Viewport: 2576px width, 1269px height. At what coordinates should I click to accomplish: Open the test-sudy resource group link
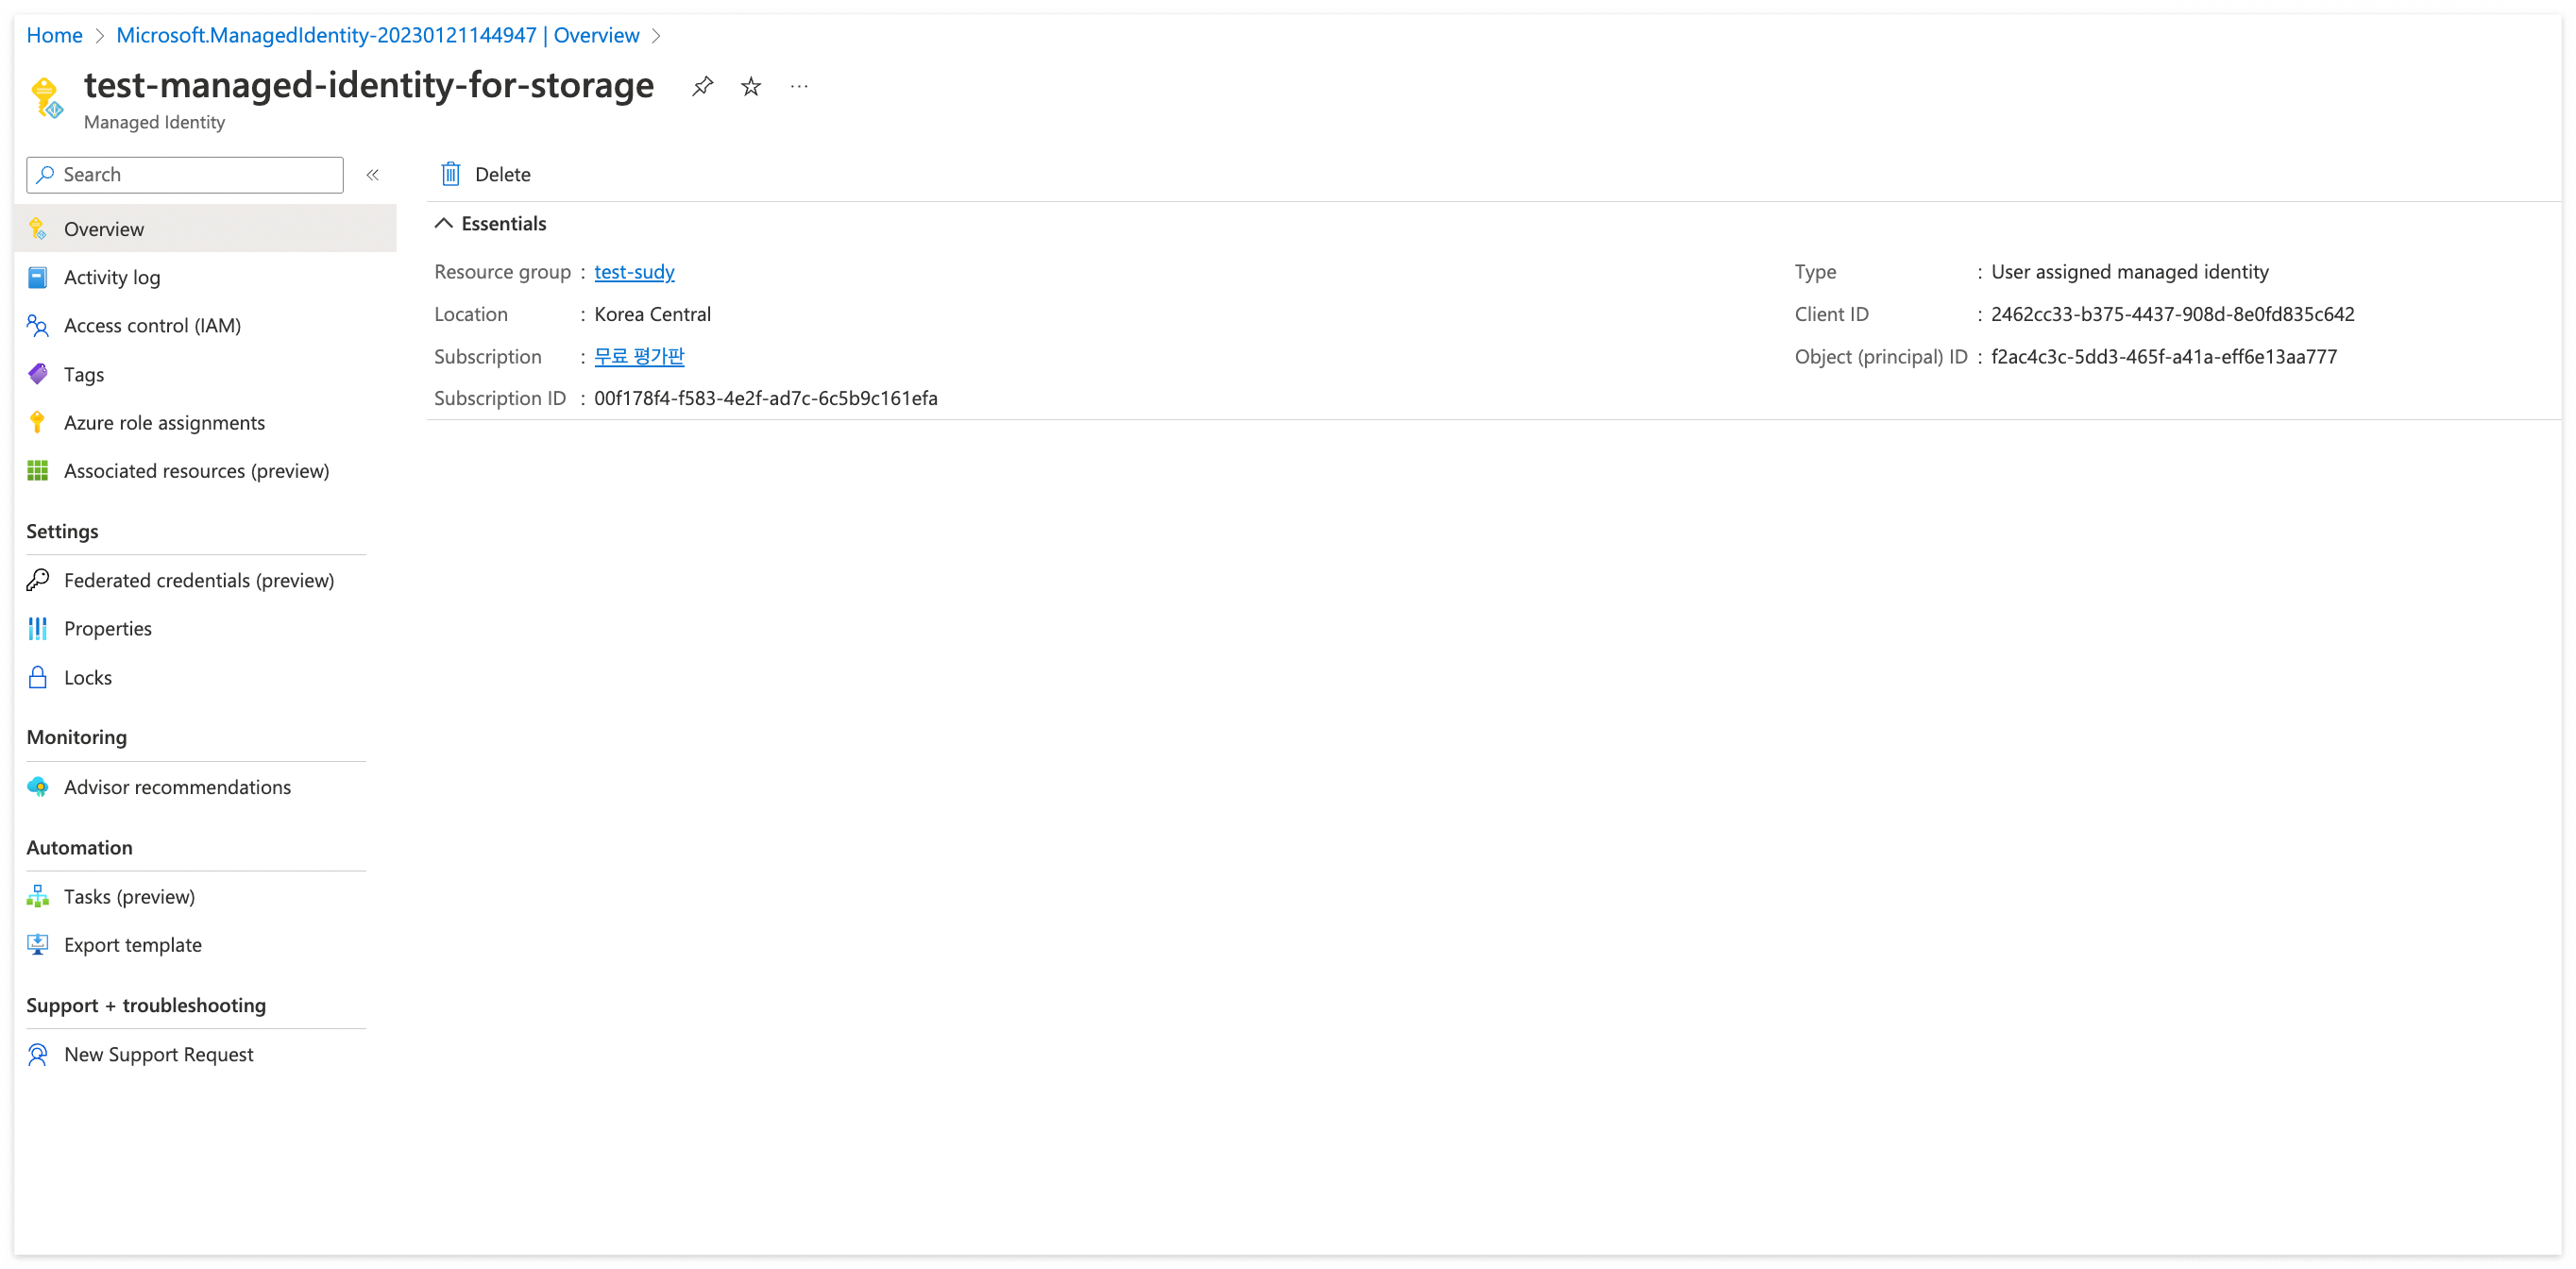coord(634,271)
